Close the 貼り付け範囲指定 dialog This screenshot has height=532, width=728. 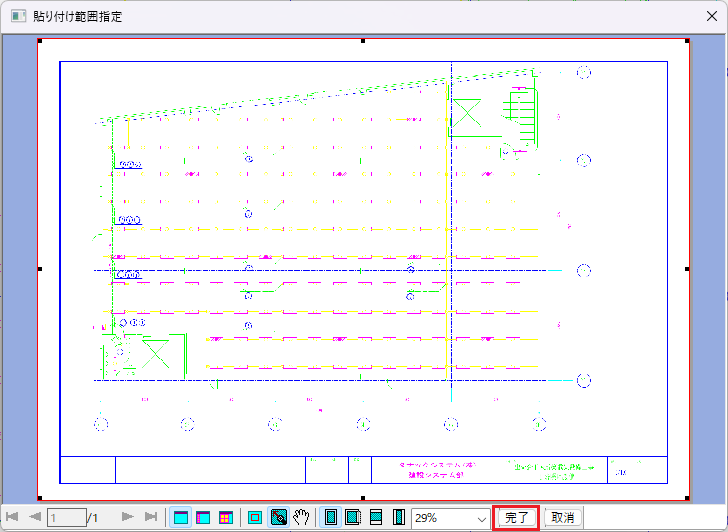tap(712, 16)
